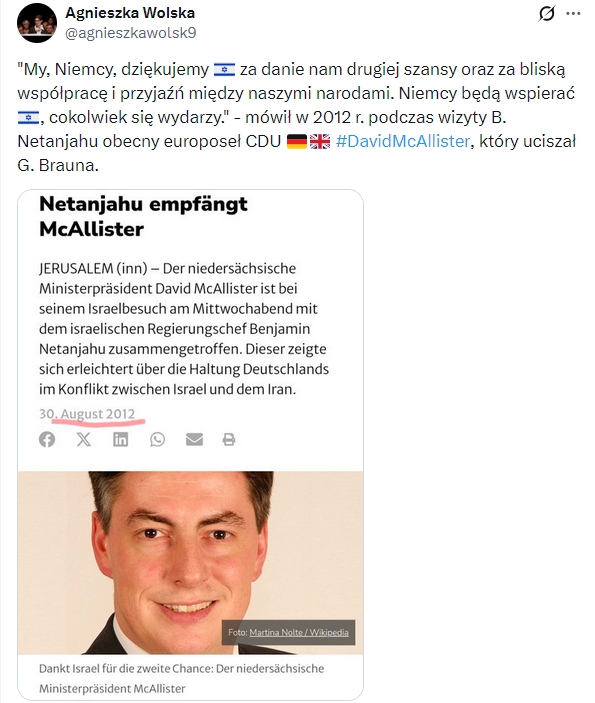Click the McAllister portrait photo
Screen dimensions: 595x703
coord(191,563)
